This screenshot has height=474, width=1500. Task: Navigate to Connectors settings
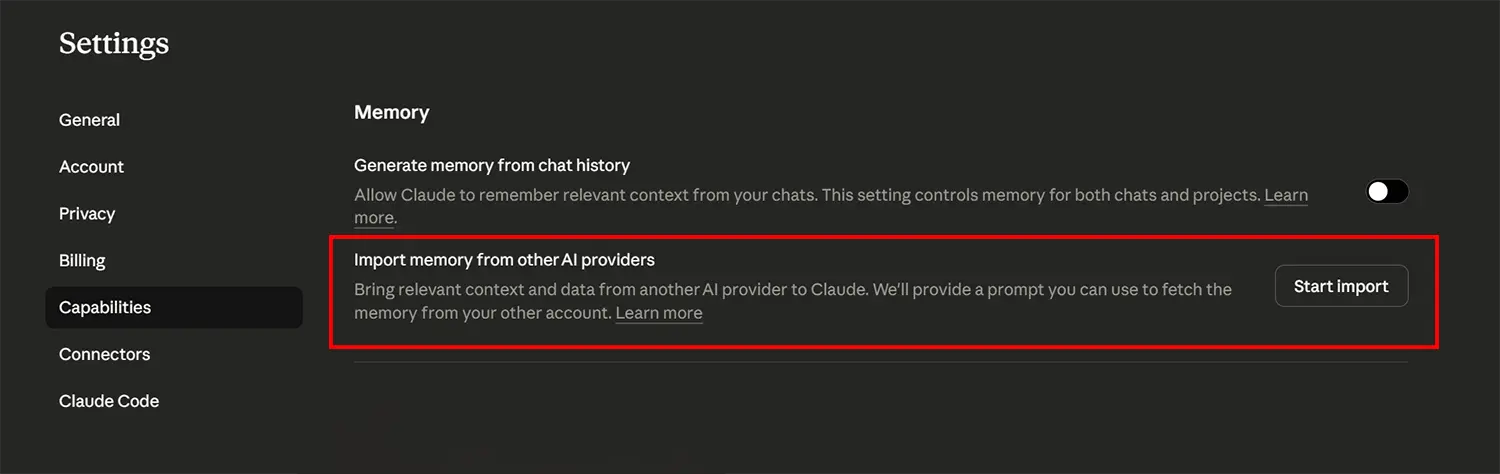104,355
